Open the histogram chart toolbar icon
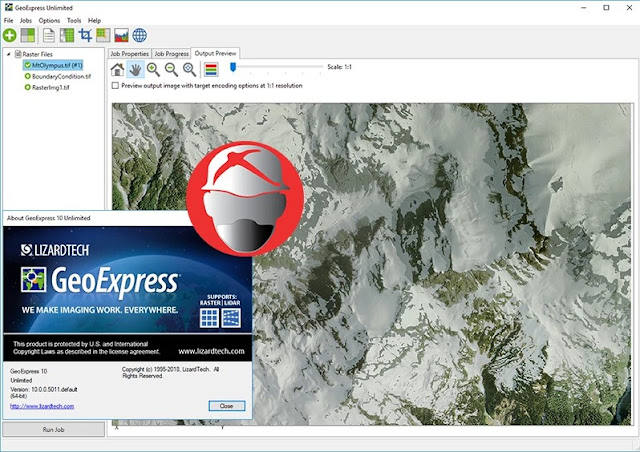The width and height of the screenshot is (640, 452). click(122, 36)
